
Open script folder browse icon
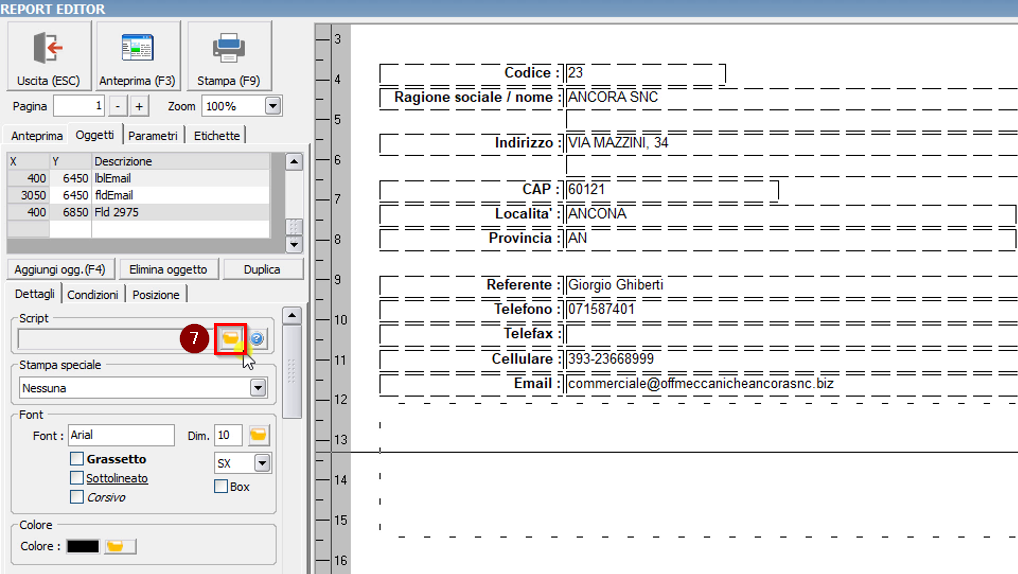point(231,339)
